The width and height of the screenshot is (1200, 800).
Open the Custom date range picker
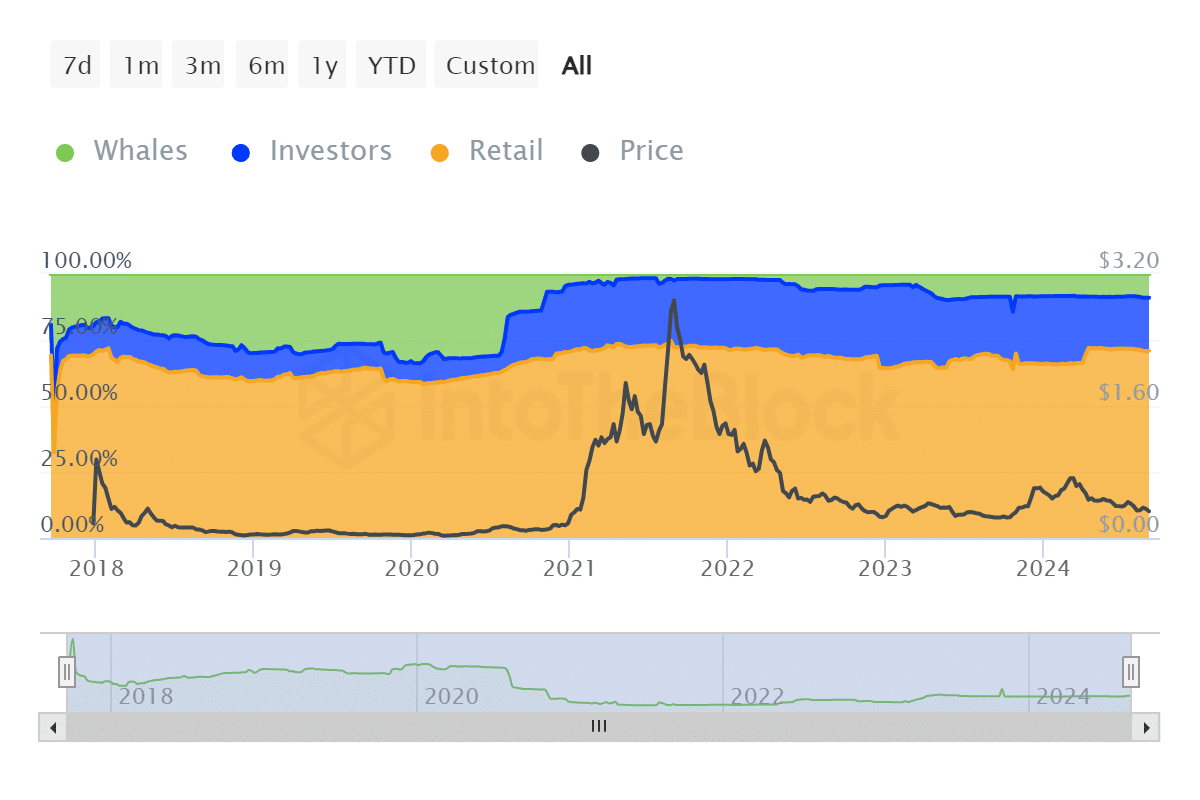tap(490, 65)
